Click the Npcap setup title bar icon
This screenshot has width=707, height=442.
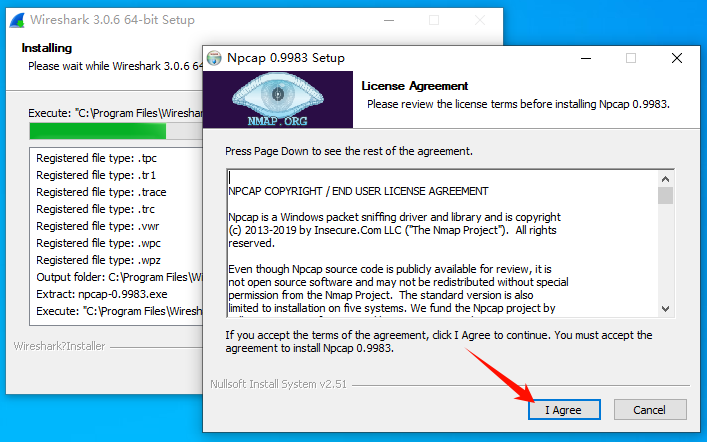(214, 58)
